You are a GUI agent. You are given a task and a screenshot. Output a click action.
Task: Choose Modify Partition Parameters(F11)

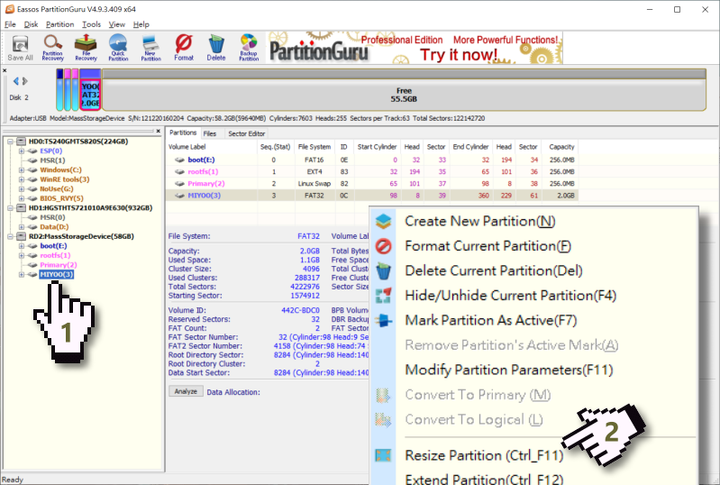tap(509, 370)
